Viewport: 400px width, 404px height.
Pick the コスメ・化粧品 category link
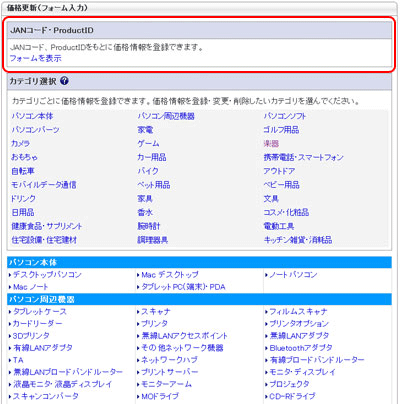coord(286,212)
